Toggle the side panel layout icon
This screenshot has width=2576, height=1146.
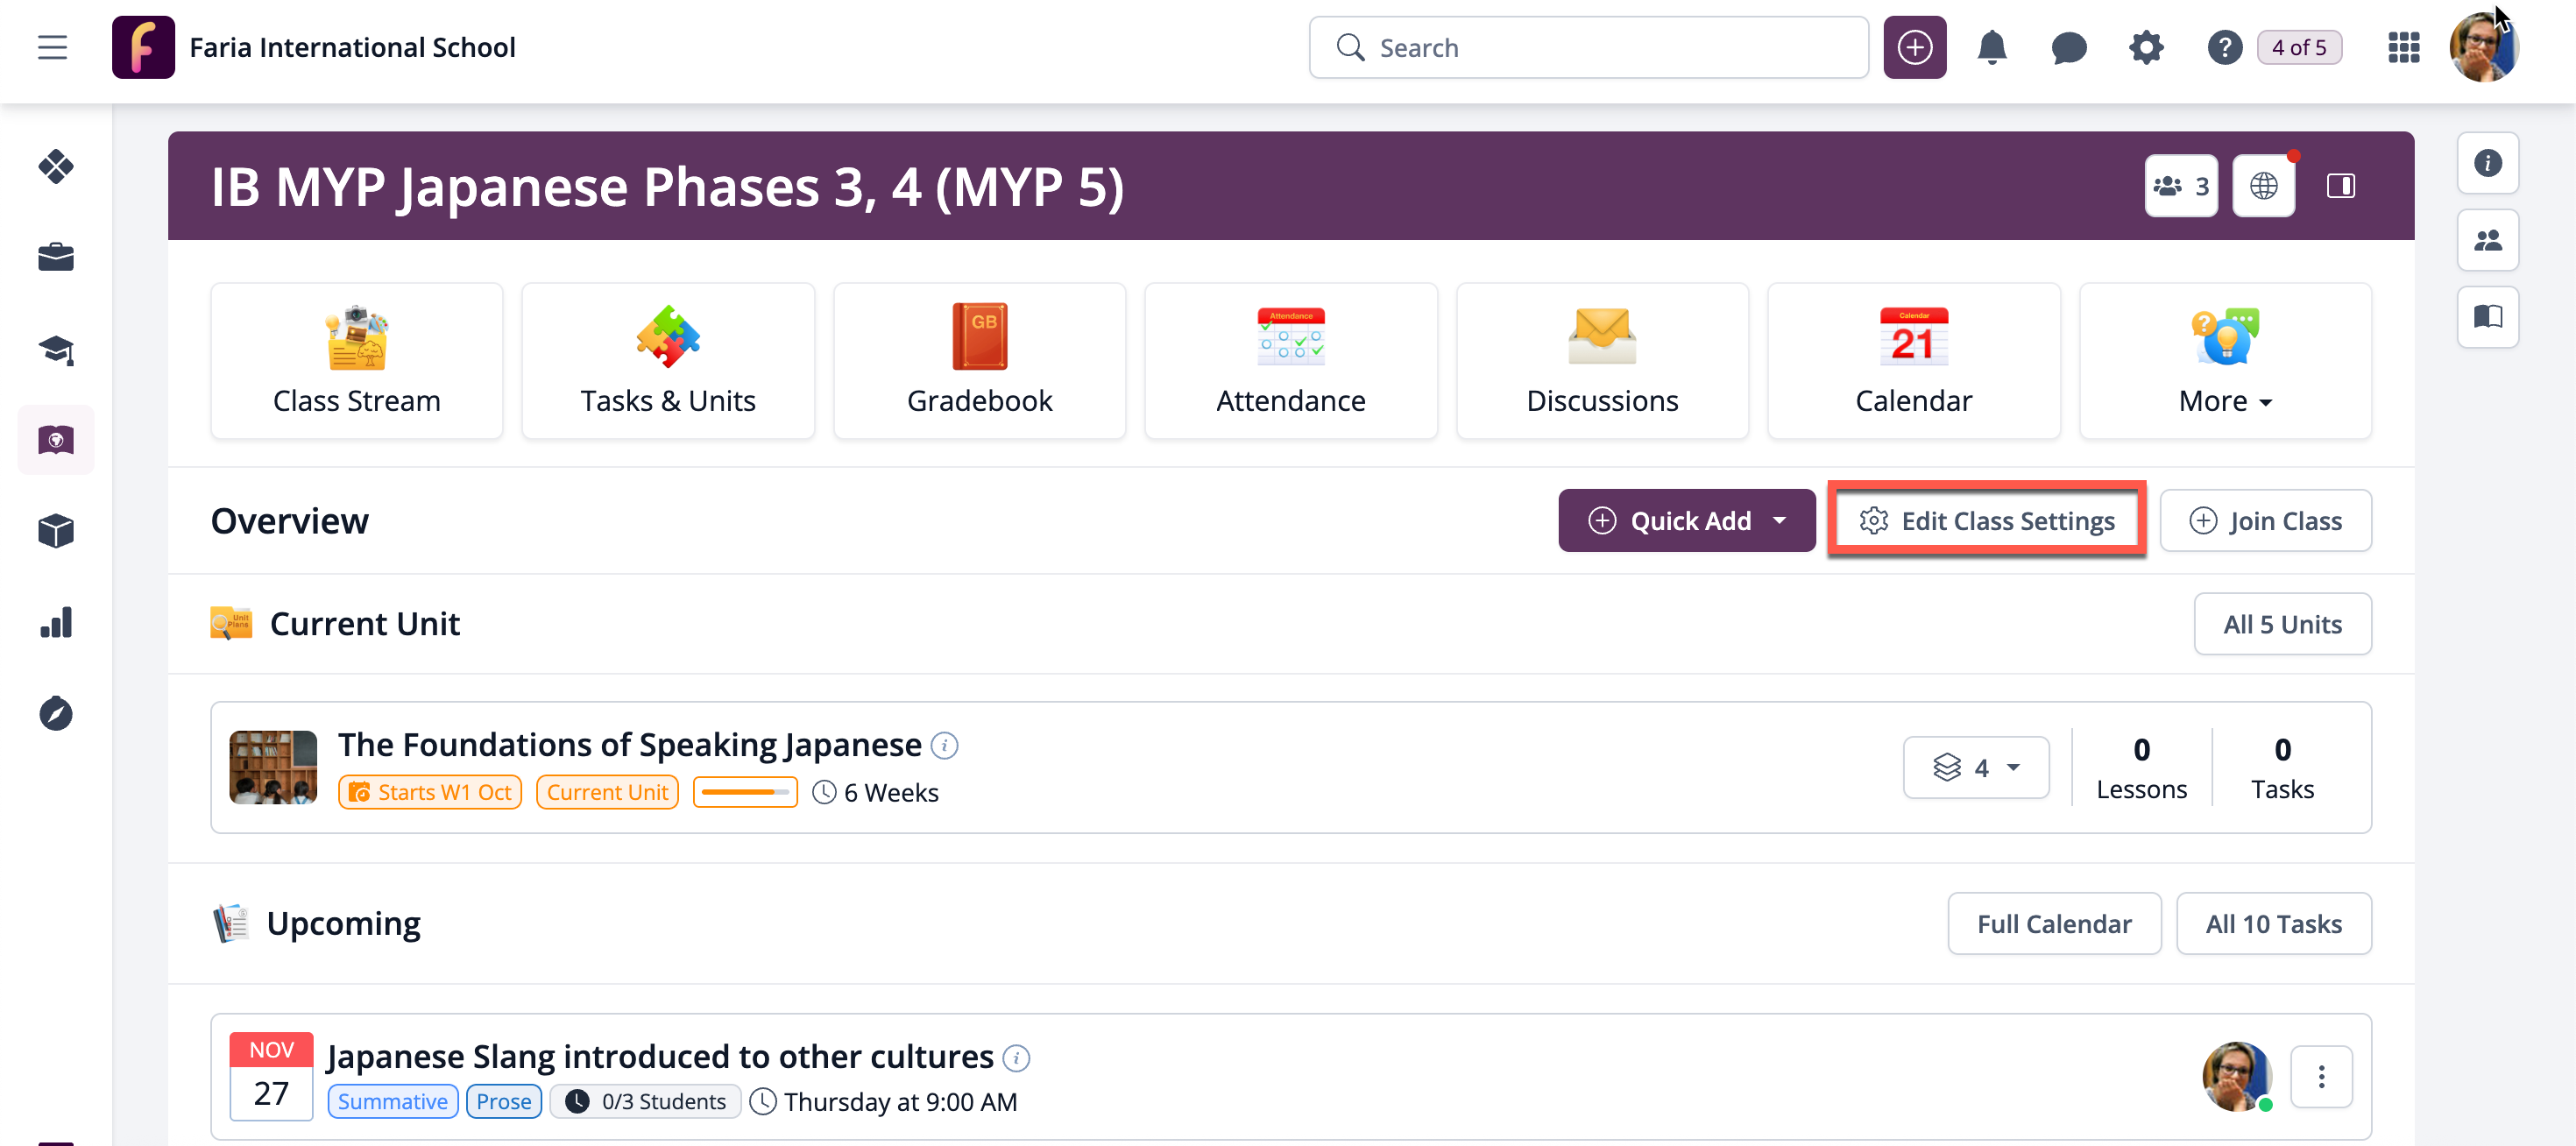[x=2340, y=186]
